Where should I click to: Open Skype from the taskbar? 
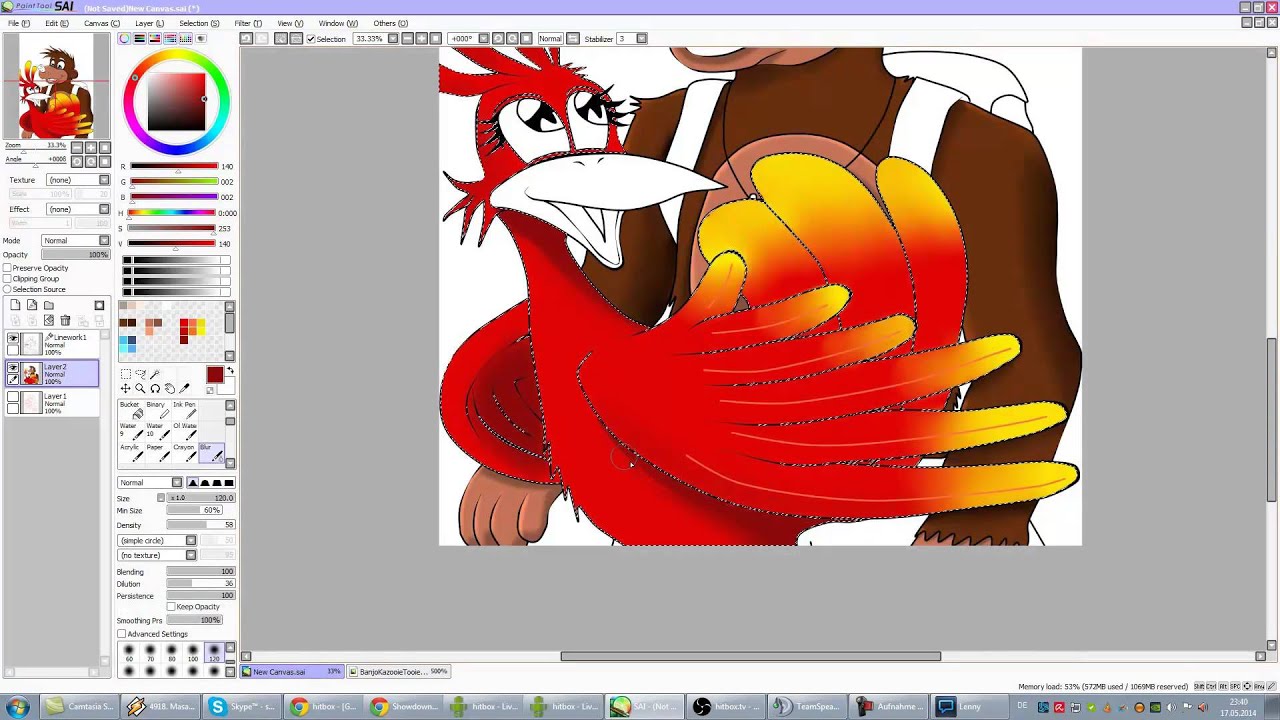(x=243, y=707)
